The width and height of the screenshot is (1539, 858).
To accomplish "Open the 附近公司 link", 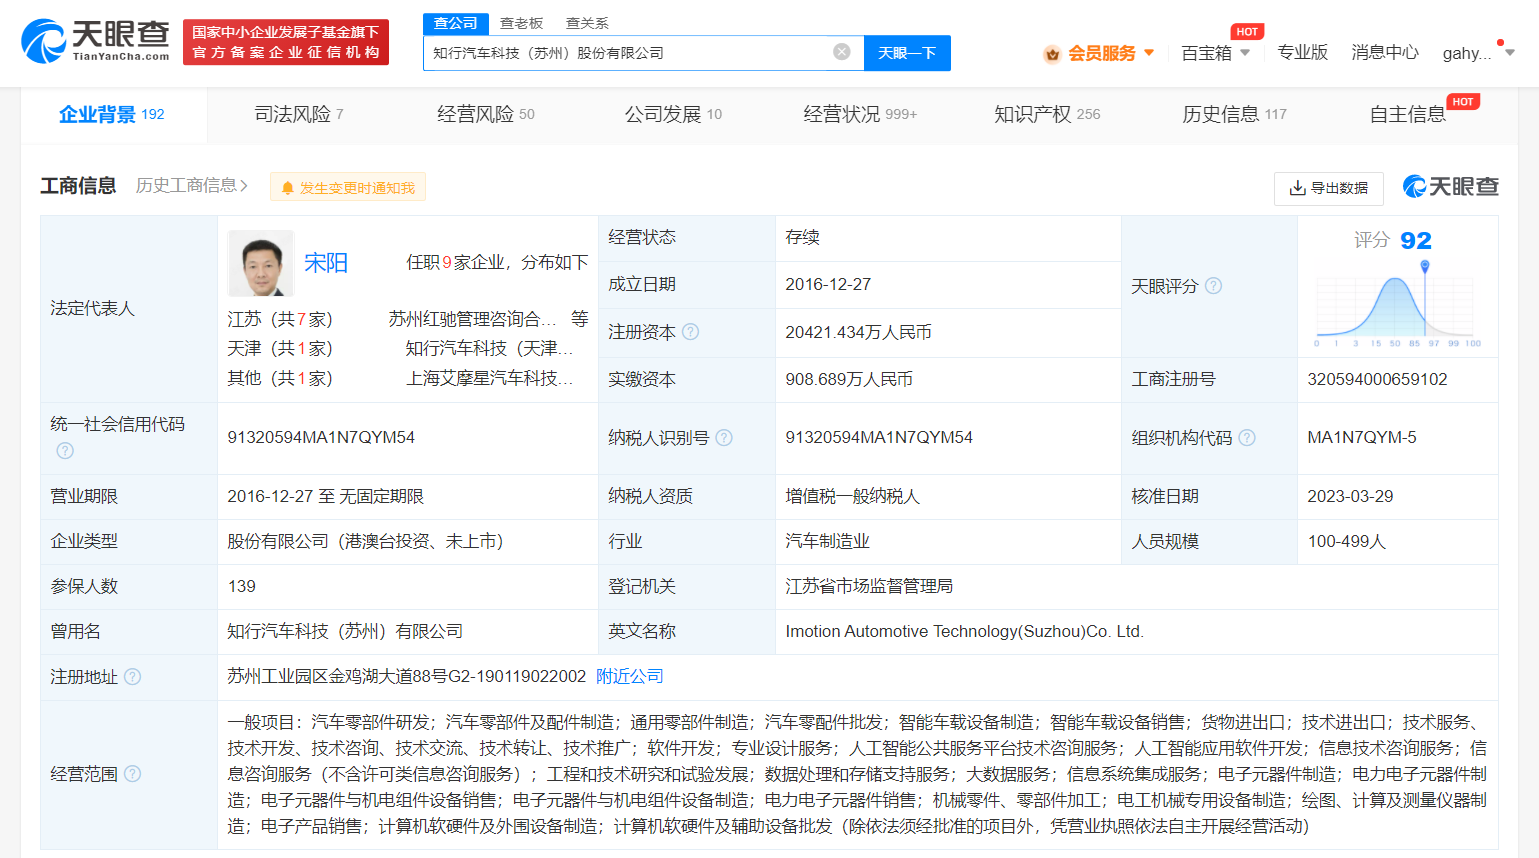I will 630,676.
